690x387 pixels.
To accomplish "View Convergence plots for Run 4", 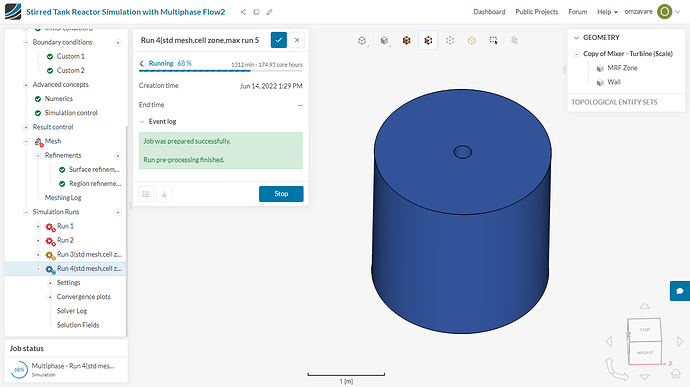I will [x=84, y=297].
